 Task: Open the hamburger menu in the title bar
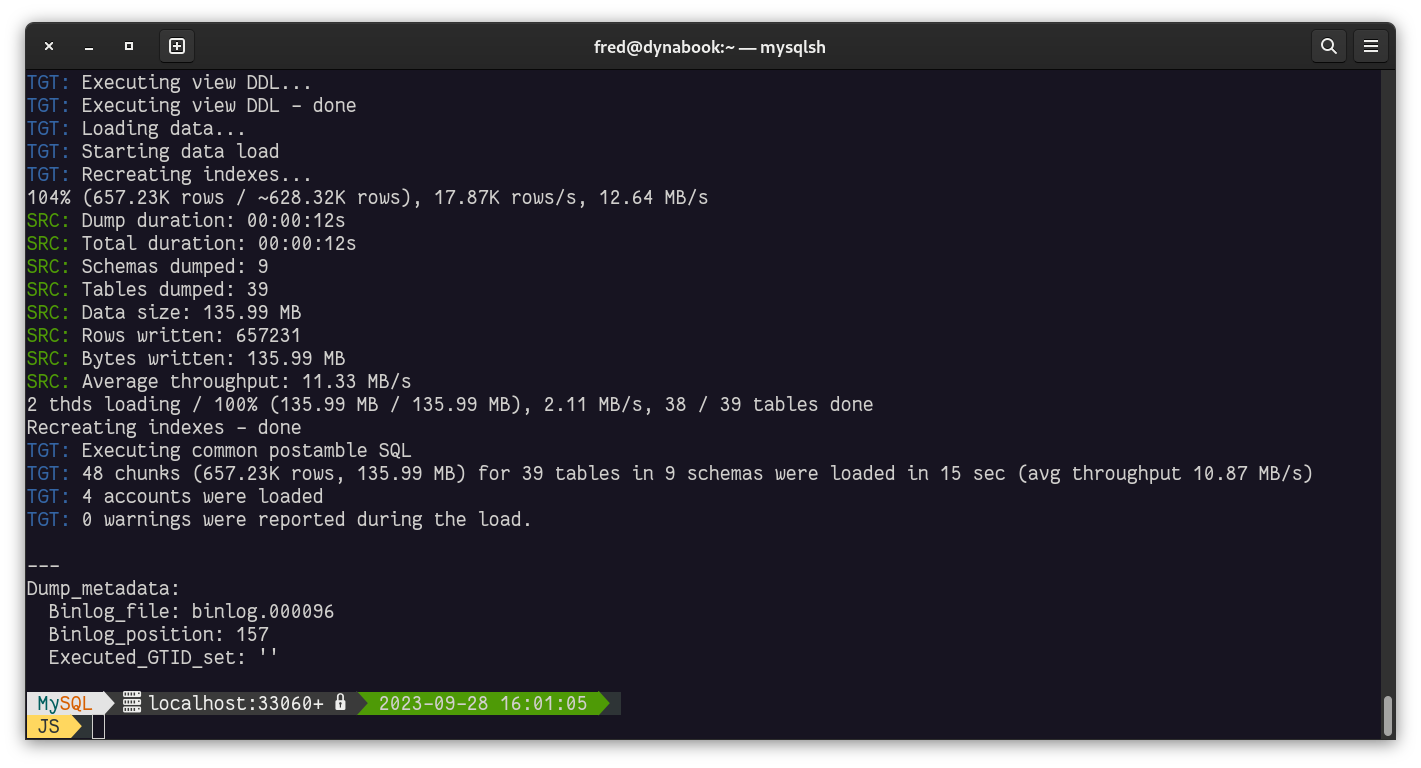tap(1371, 46)
